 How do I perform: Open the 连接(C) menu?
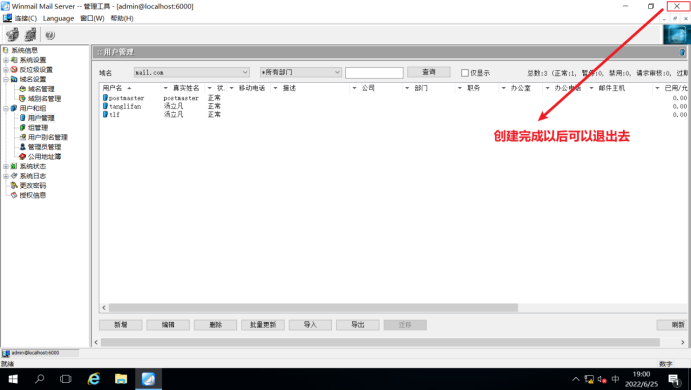(26, 19)
